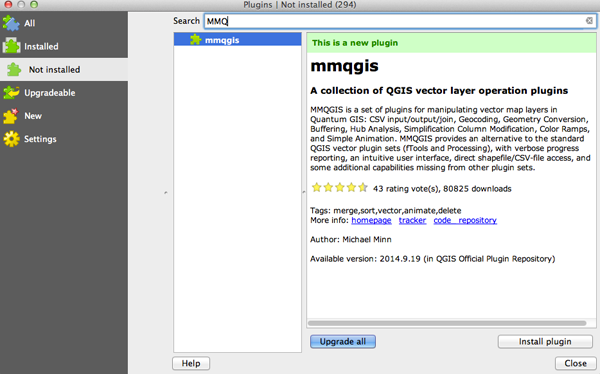Show the New plugins tab

point(33,116)
